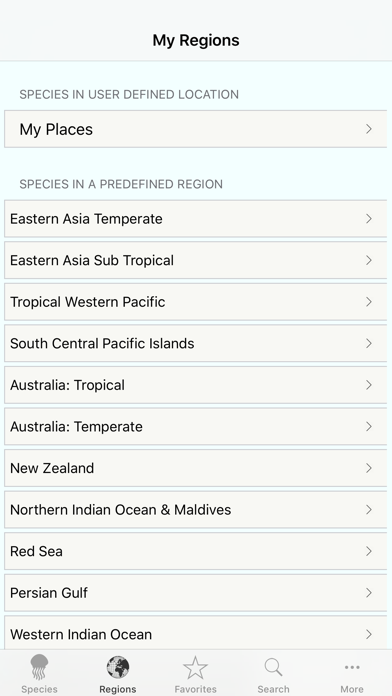Choose the Persian Gulf region
Image resolution: width=392 pixels, height=696 pixels.
(196, 593)
